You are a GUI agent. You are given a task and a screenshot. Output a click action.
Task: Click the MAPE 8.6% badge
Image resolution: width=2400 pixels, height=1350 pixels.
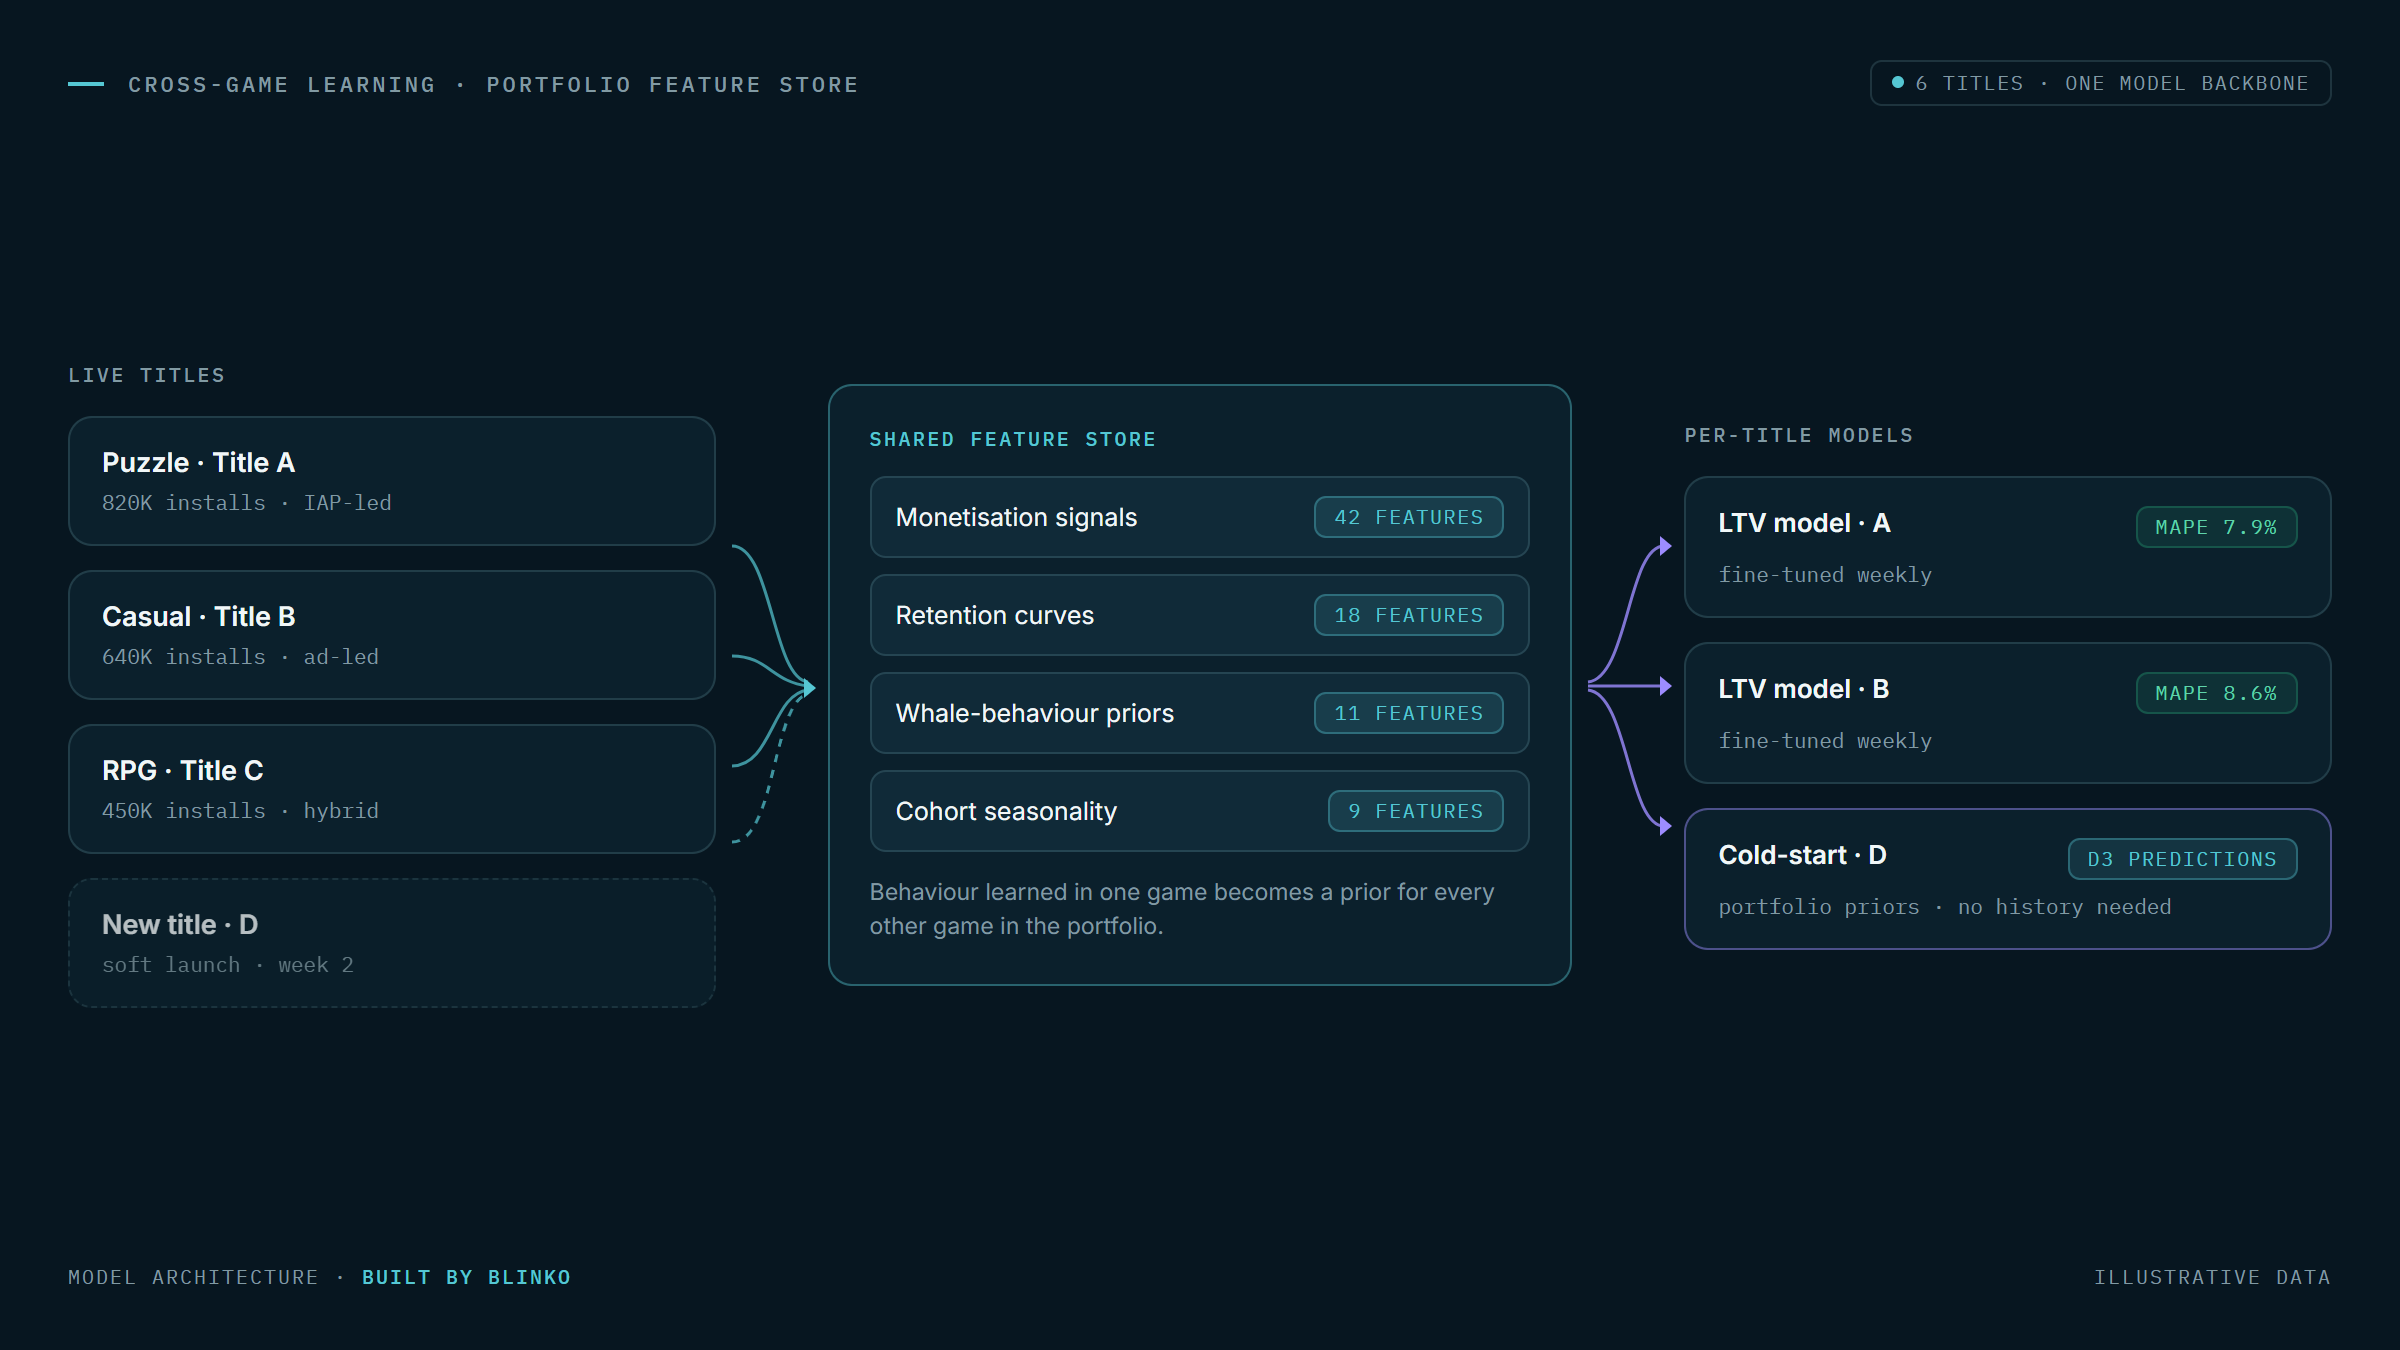2216,693
